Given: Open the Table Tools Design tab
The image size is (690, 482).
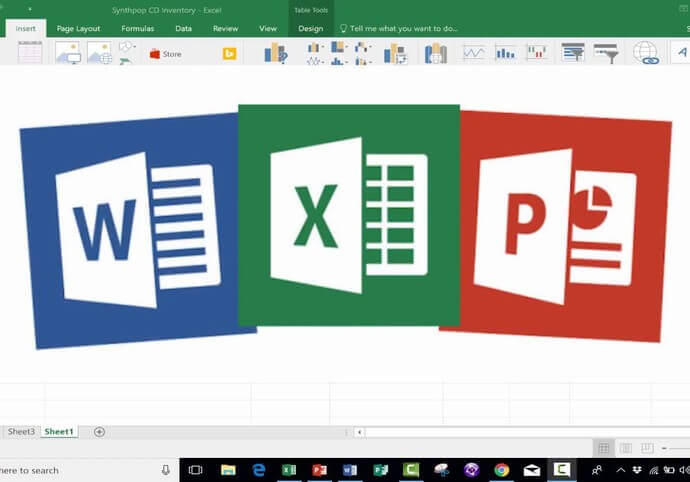Looking at the screenshot, I should [311, 29].
